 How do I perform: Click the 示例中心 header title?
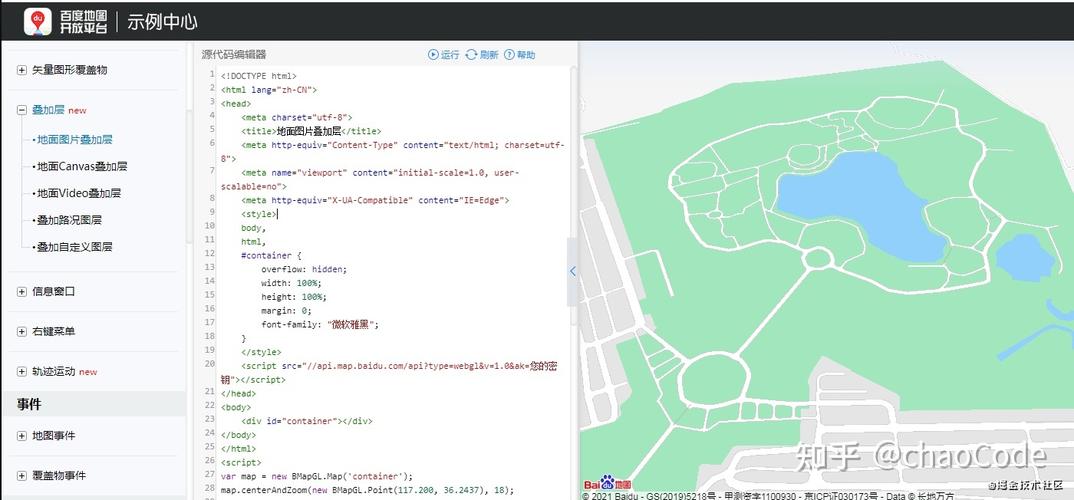[161, 21]
